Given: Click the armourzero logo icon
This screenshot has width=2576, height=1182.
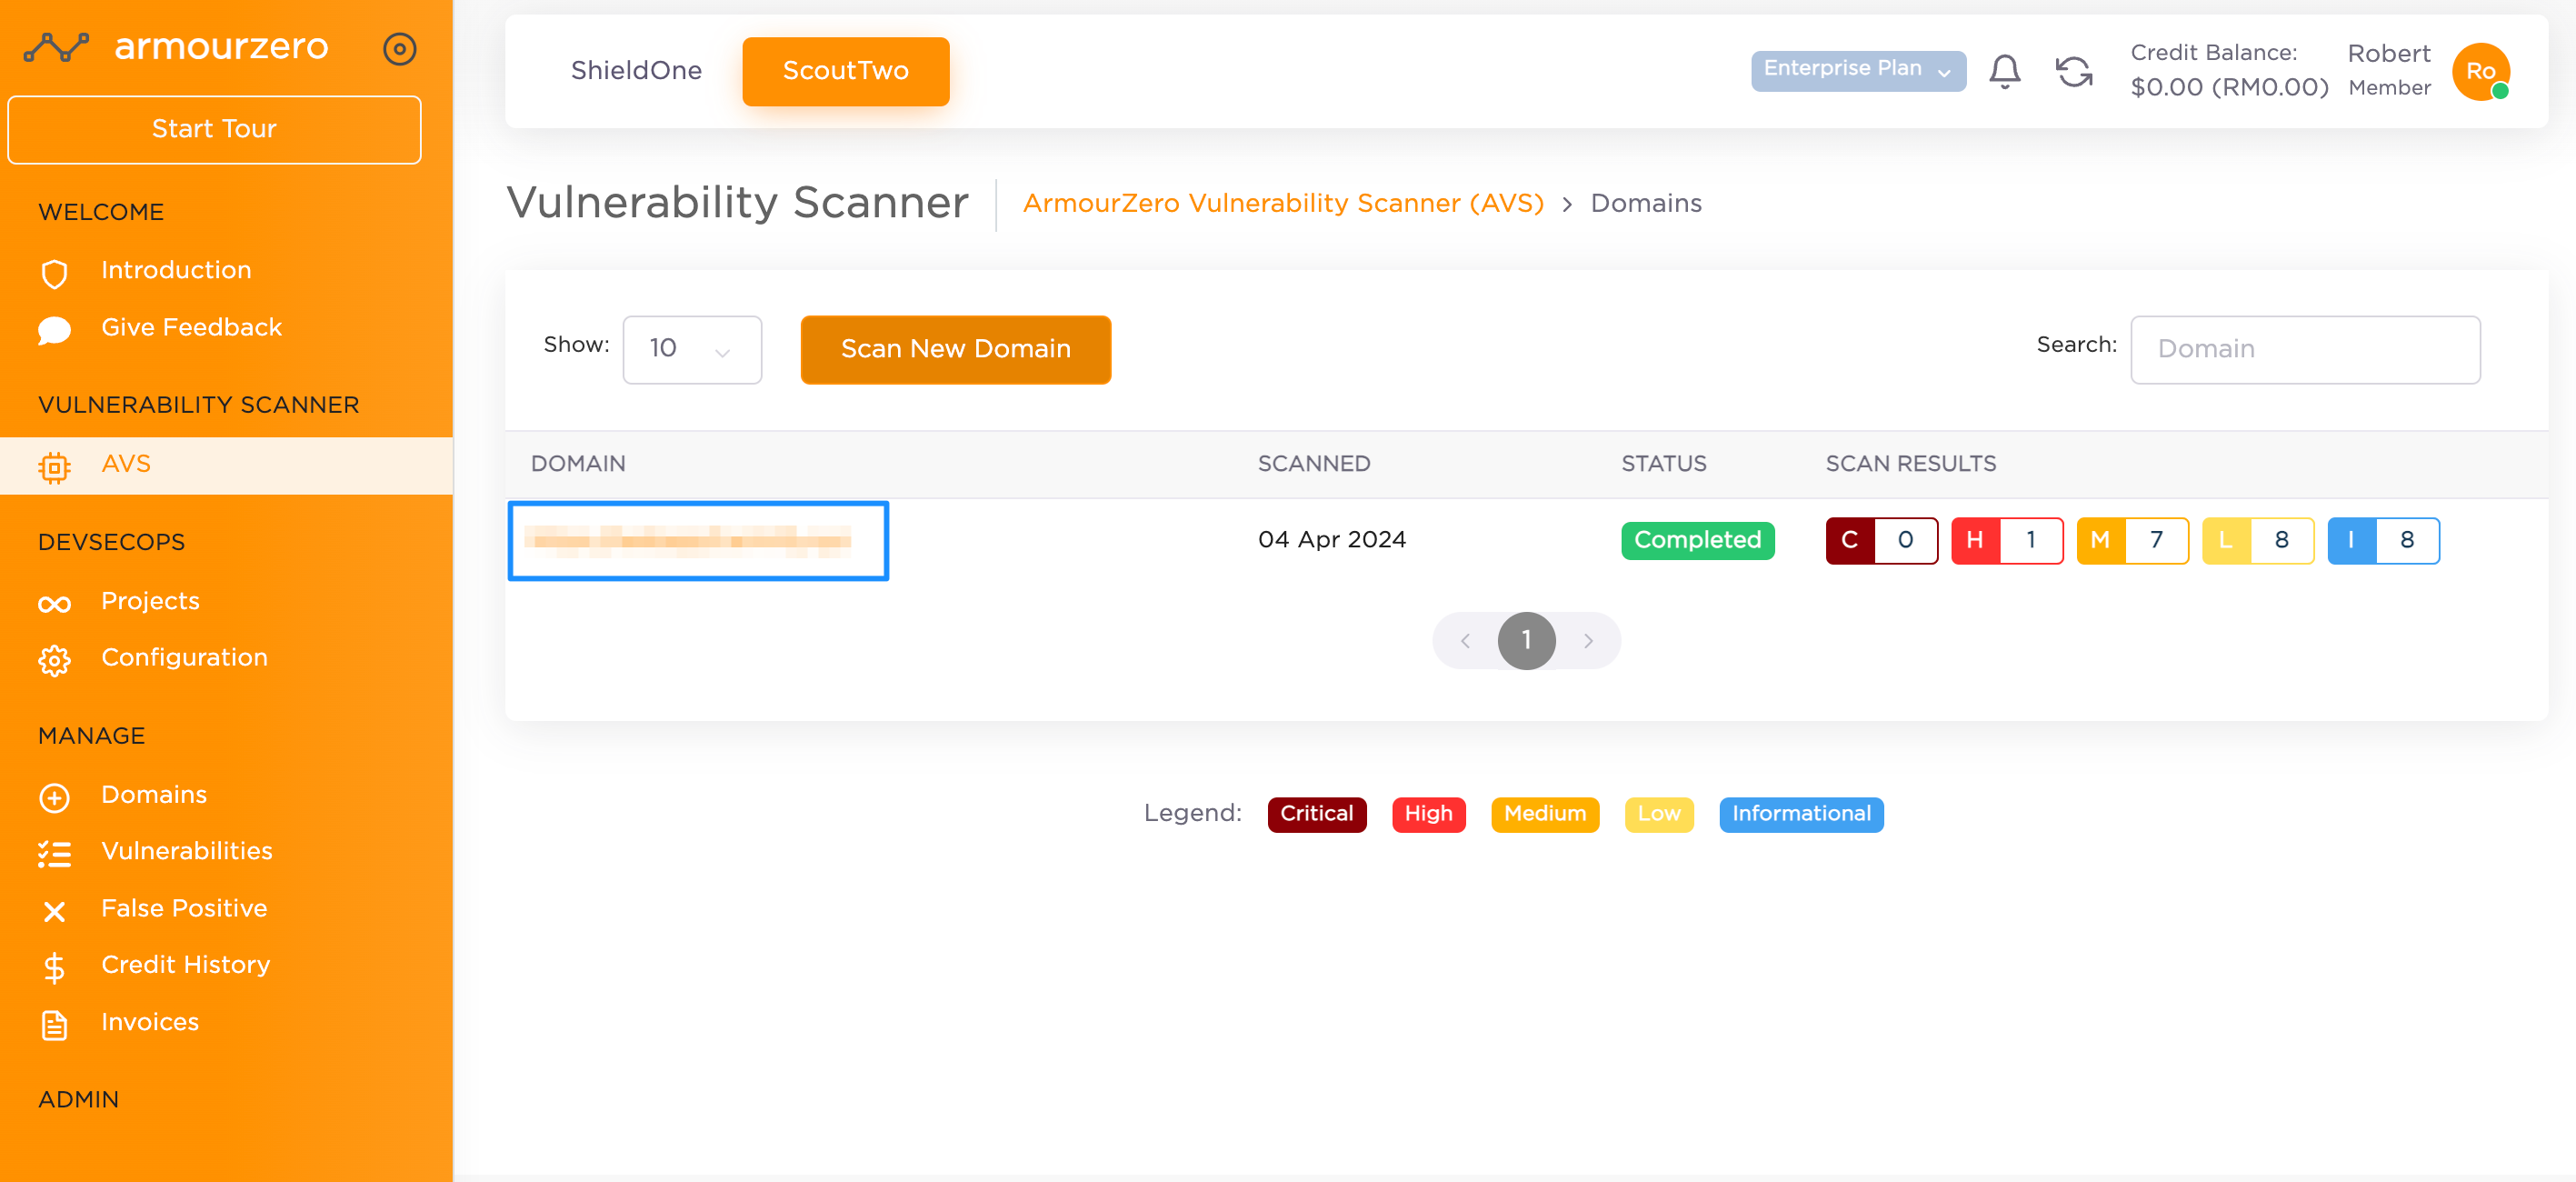Looking at the screenshot, I should click(x=56, y=47).
